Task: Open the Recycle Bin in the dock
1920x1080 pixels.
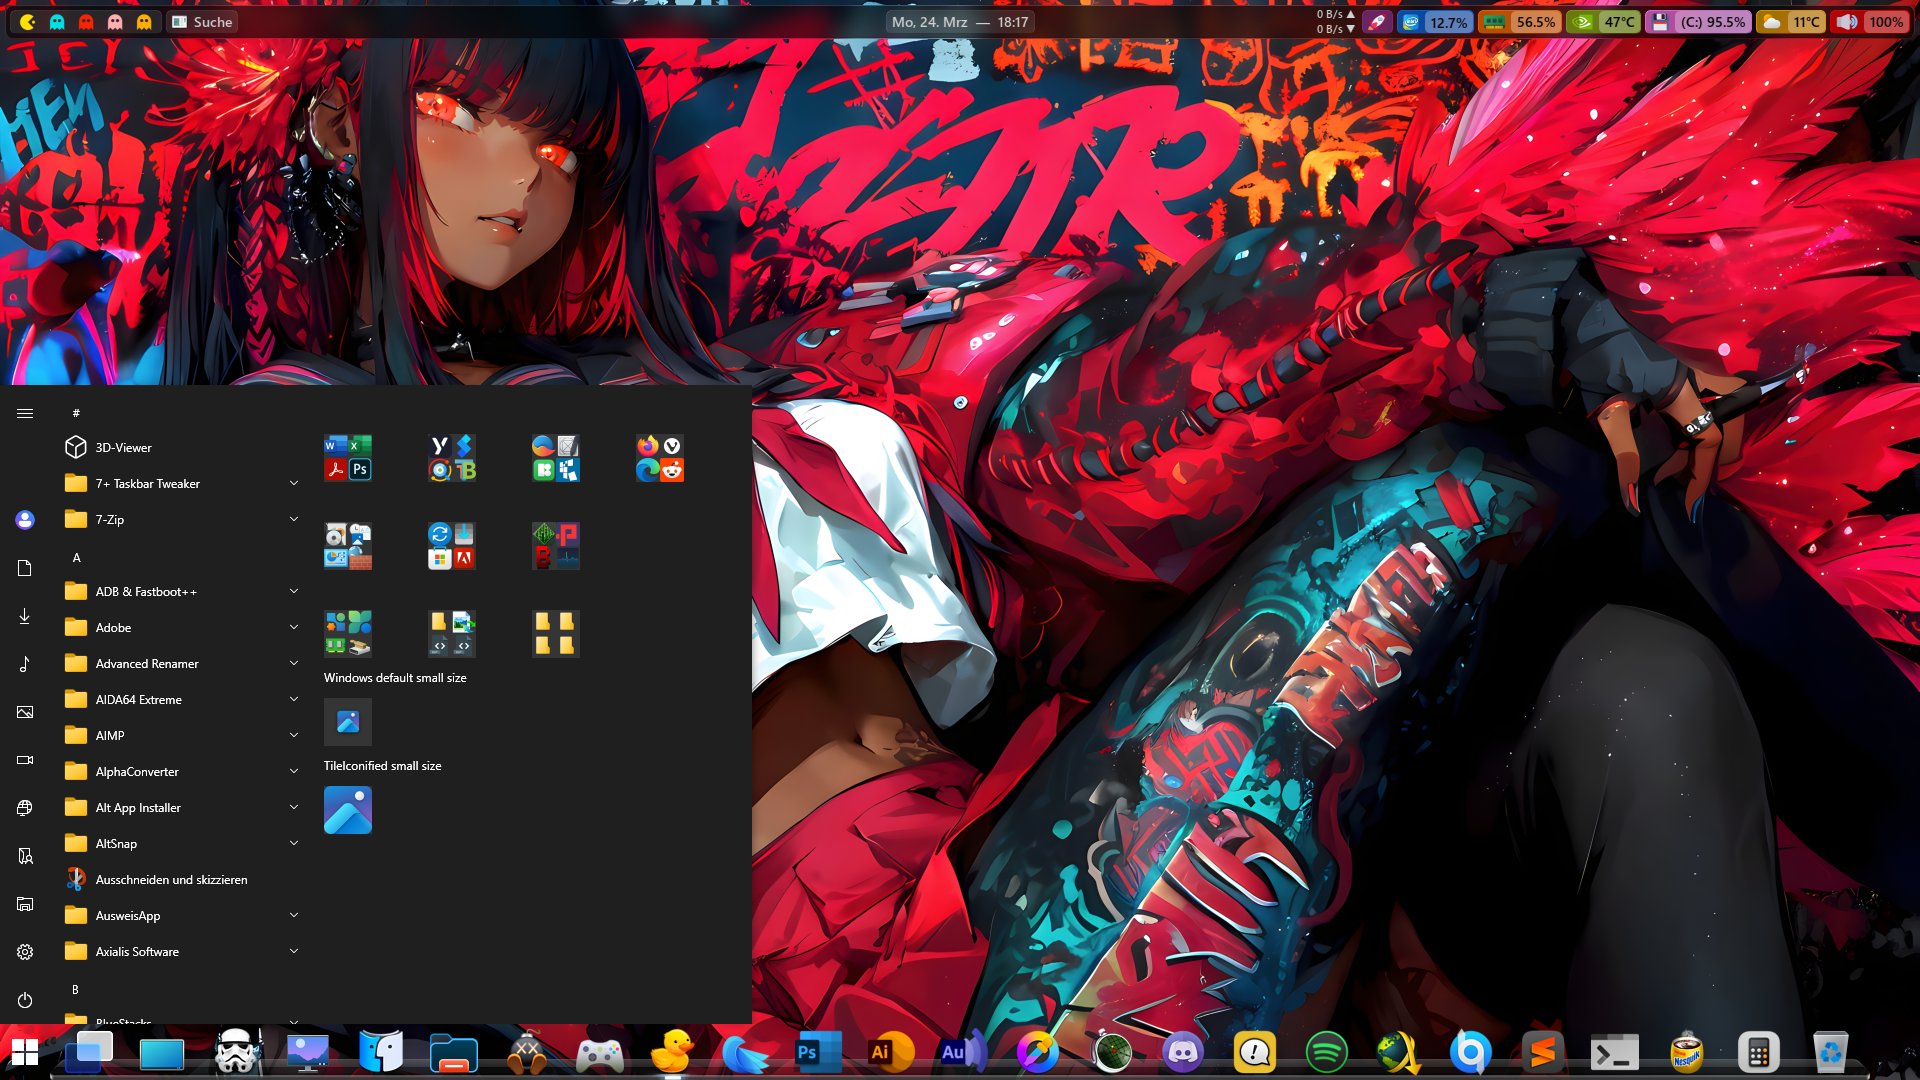Action: pos(1830,1052)
